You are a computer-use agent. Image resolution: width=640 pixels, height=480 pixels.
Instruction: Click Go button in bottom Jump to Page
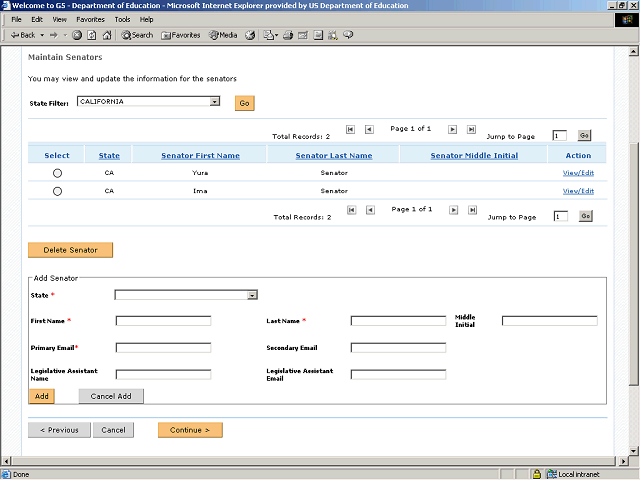point(586,216)
